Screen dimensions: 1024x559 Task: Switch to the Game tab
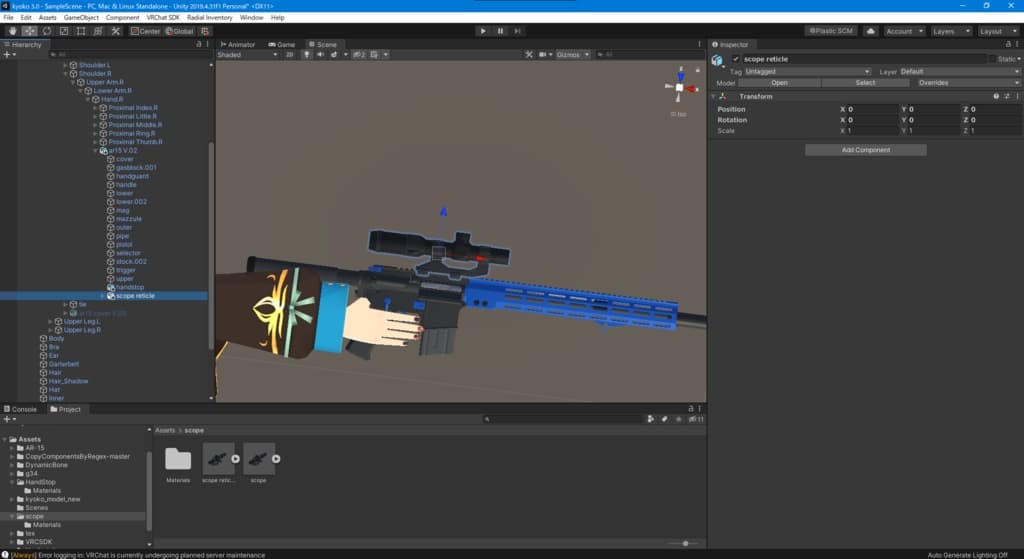282,44
